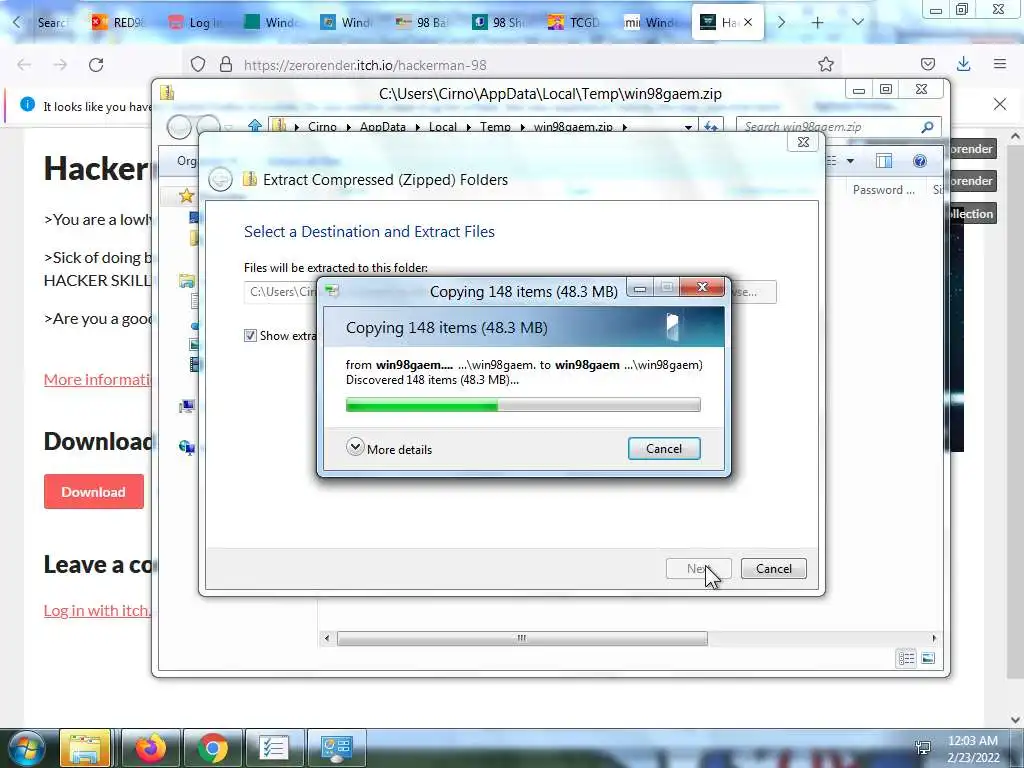The image size is (1024, 768).
Task: Switch to the 98 Ba tab
Action: pos(422,22)
